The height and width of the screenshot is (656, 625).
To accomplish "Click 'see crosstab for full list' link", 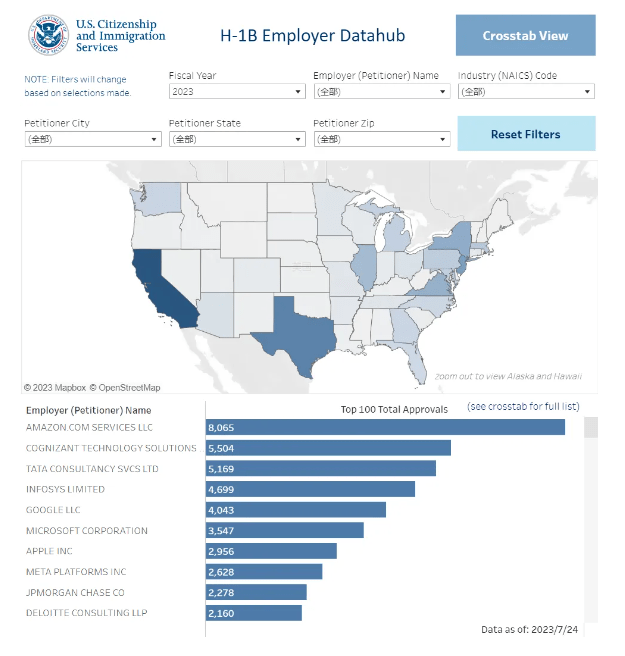I will click(523, 407).
